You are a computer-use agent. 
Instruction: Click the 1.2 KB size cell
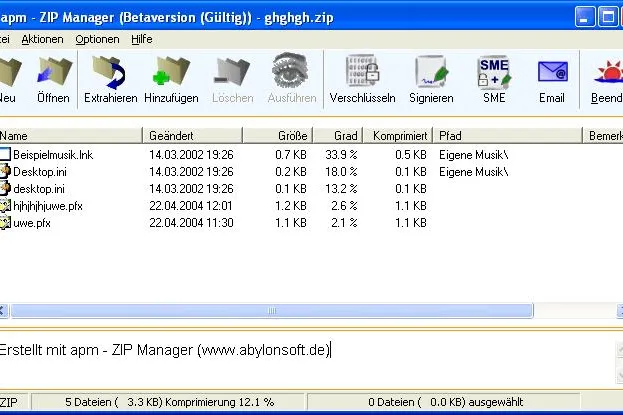(x=291, y=206)
